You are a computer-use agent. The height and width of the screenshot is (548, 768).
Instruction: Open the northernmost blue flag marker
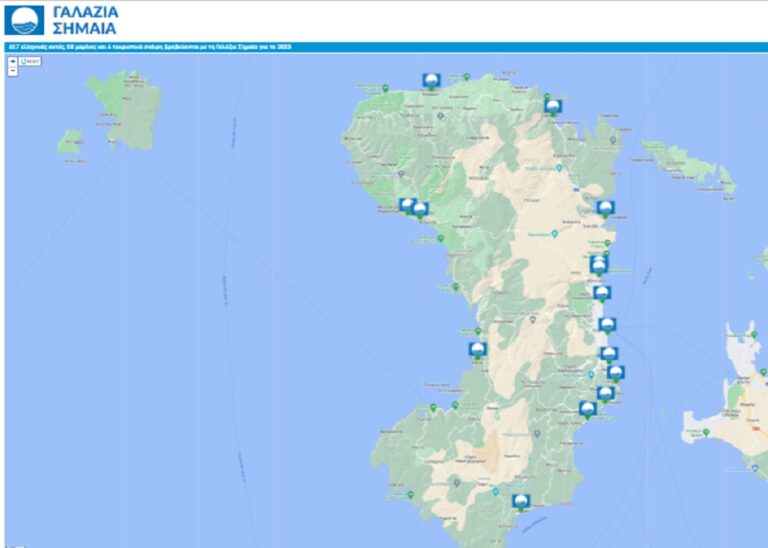(x=431, y=81)
